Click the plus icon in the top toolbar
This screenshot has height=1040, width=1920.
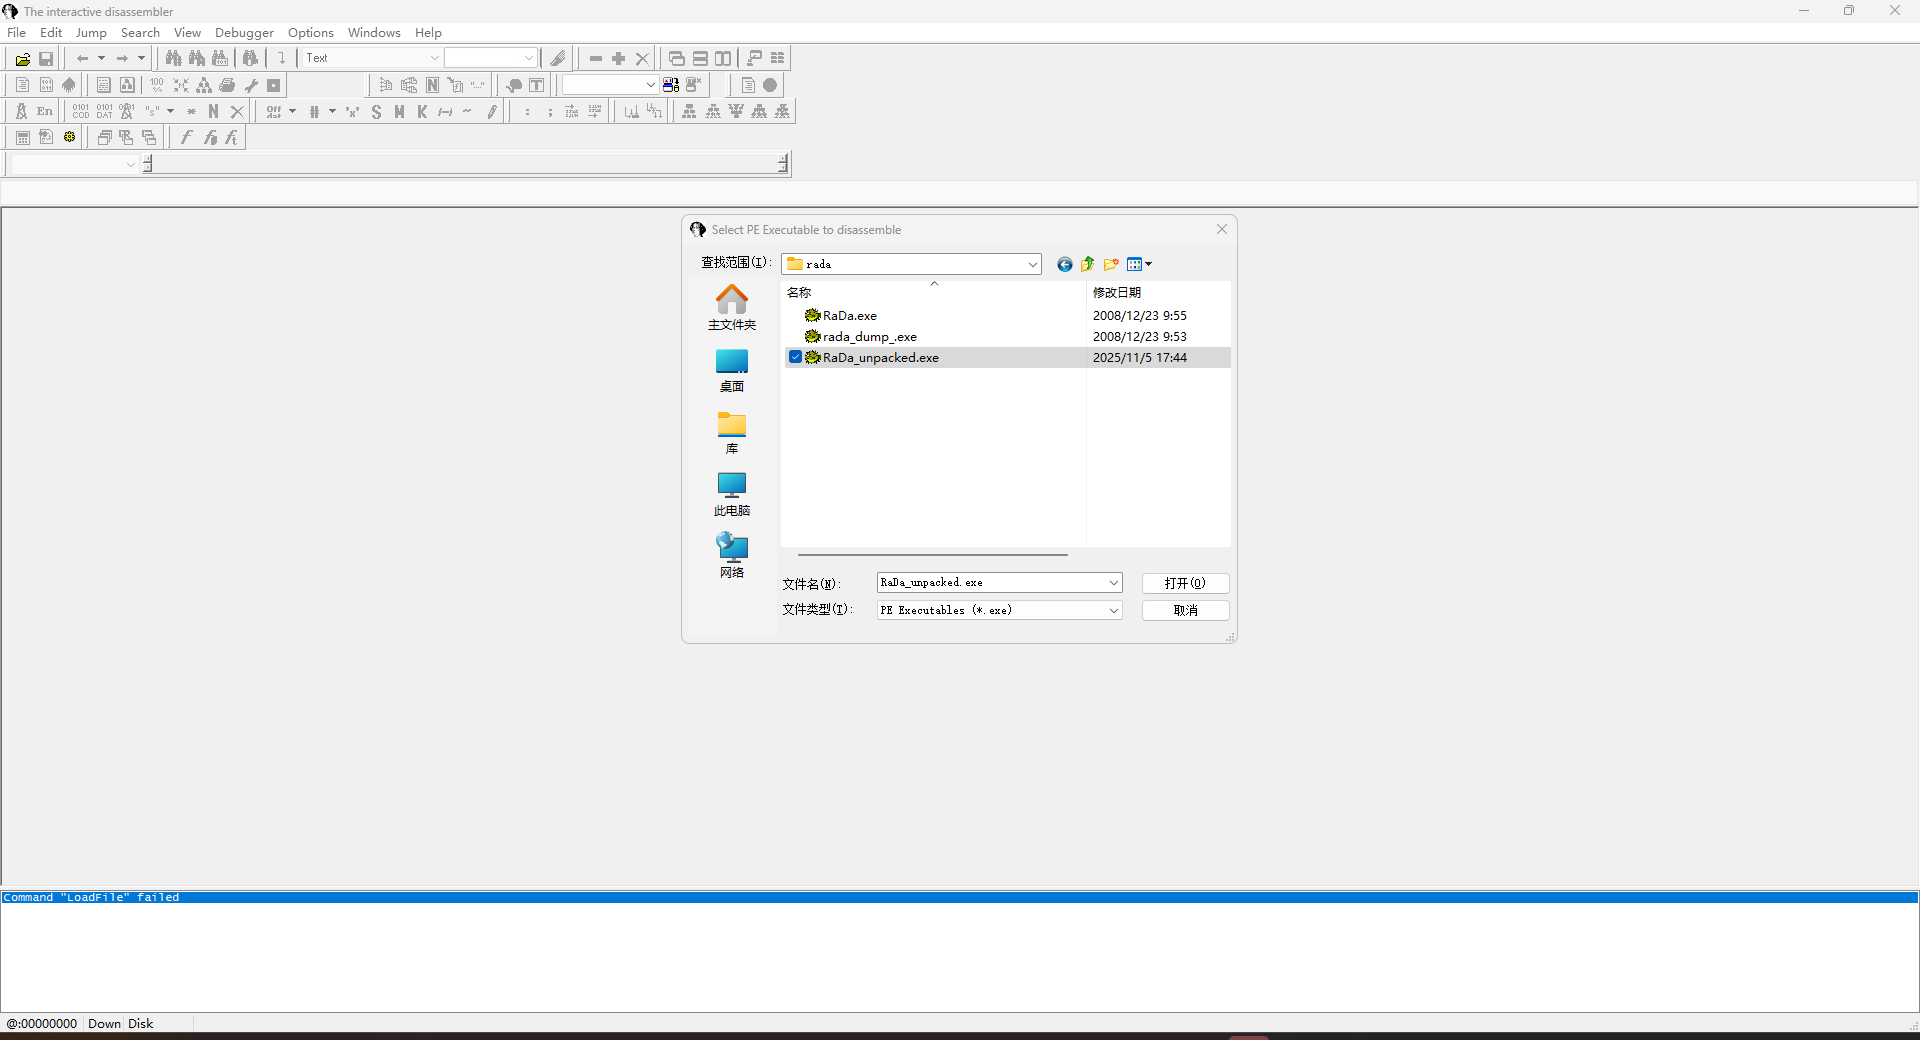(619, 59)
